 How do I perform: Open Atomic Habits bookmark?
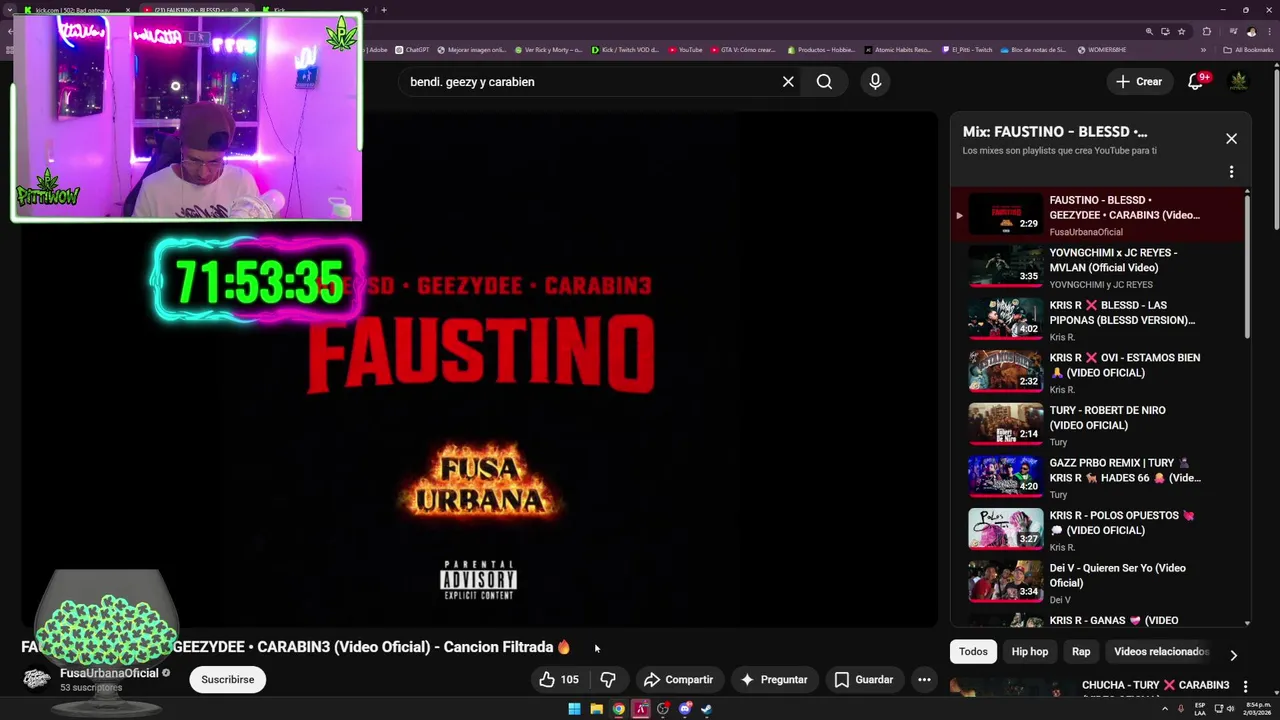[898, 50]
